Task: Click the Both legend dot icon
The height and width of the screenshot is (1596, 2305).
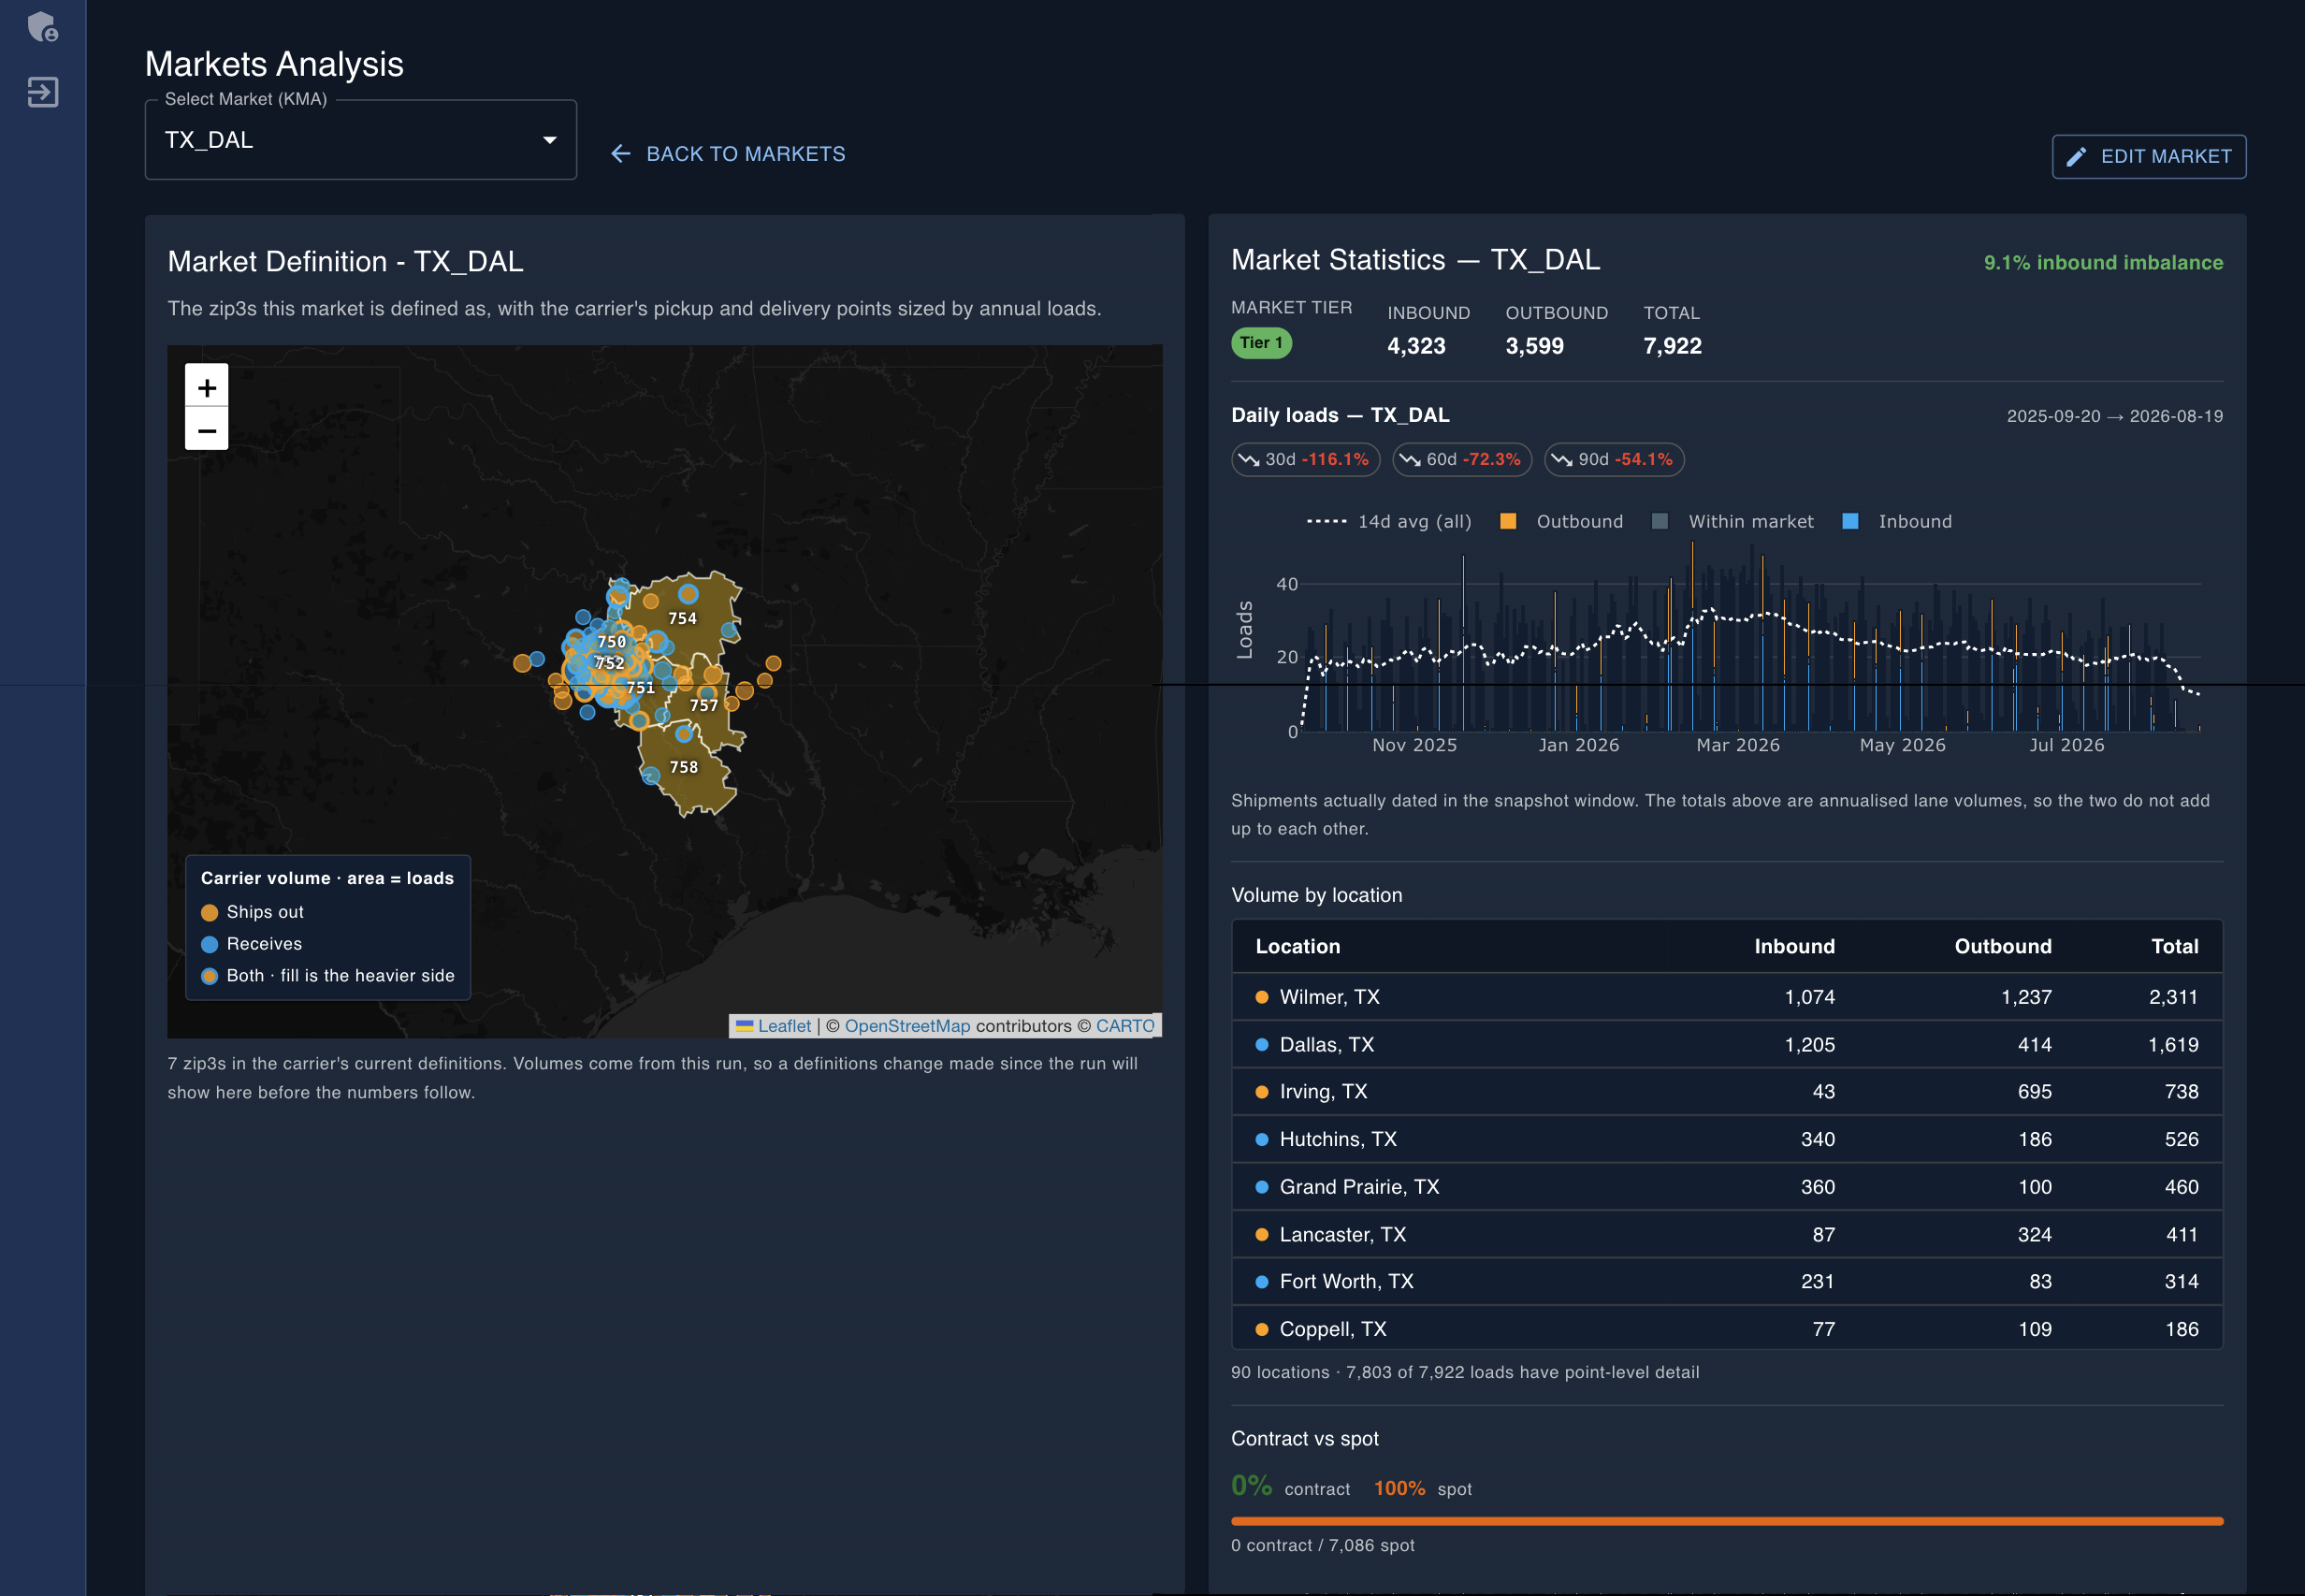Action: 210,977
